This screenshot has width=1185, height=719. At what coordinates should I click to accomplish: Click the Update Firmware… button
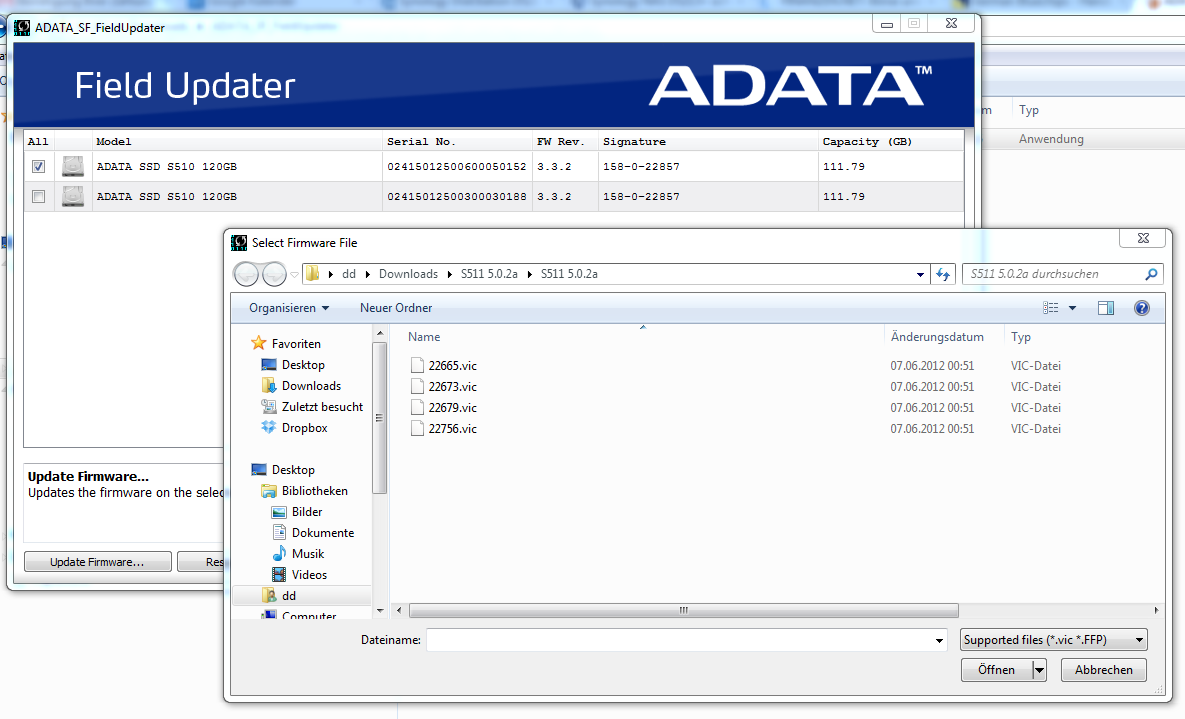tap(97, 562)
